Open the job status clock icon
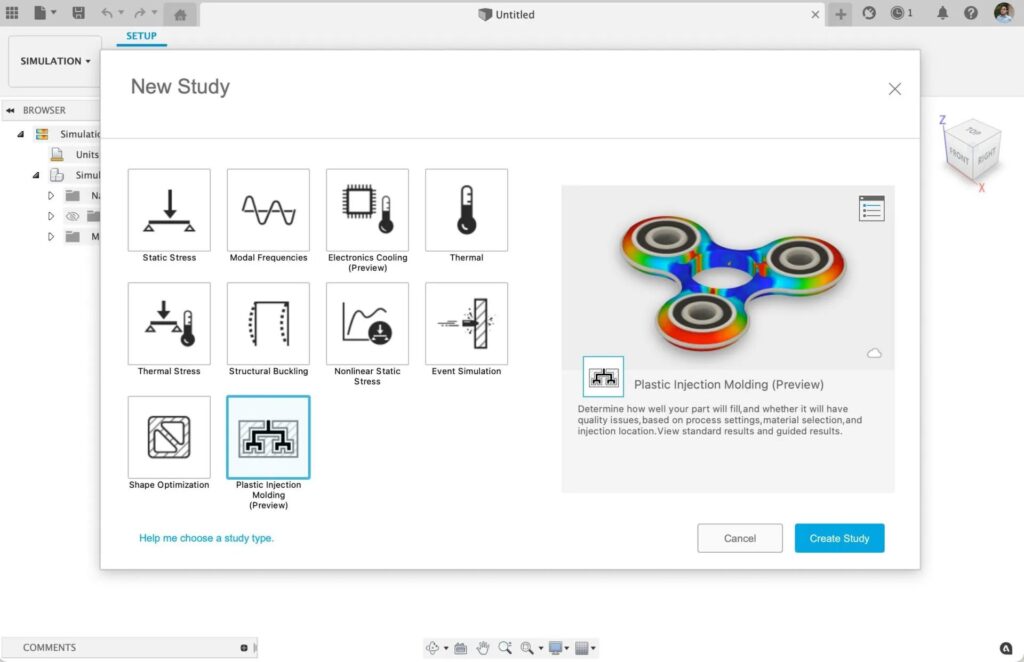Viewport: 1024px width, 662px height. pyautogui.click(x=898, y=12)
